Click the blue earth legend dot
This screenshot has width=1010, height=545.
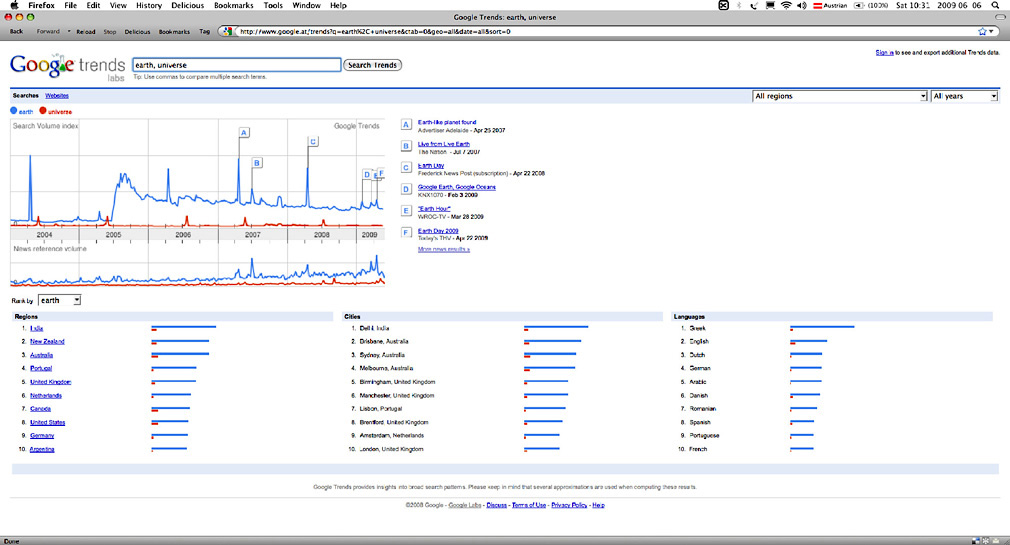coord(14,111)
